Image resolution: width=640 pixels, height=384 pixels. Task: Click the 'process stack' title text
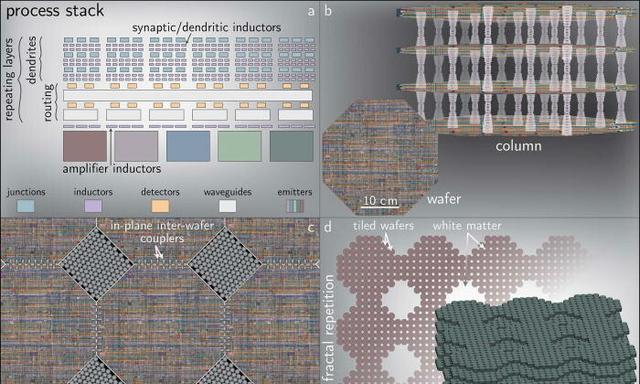point(55,11)
